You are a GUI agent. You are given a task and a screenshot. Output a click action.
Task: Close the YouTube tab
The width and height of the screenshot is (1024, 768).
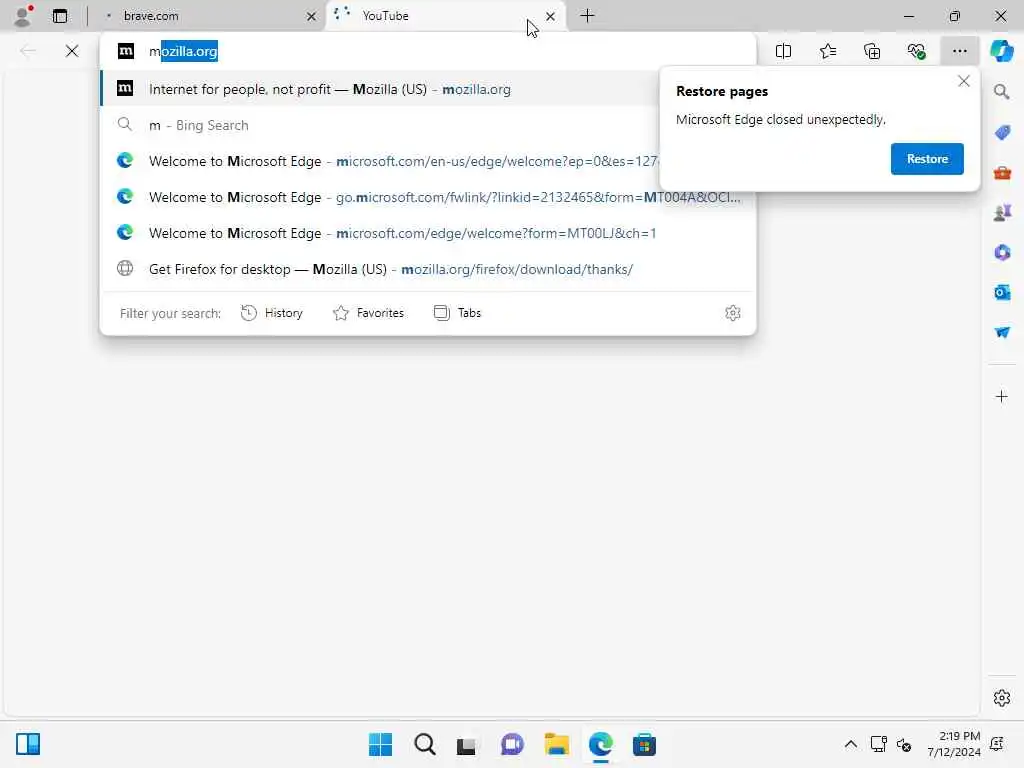[551, 16]
